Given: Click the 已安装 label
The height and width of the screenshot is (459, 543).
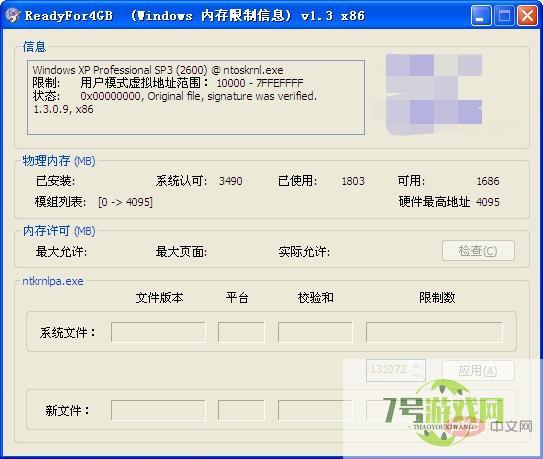Looking at the screenshot, I should 55,181.
